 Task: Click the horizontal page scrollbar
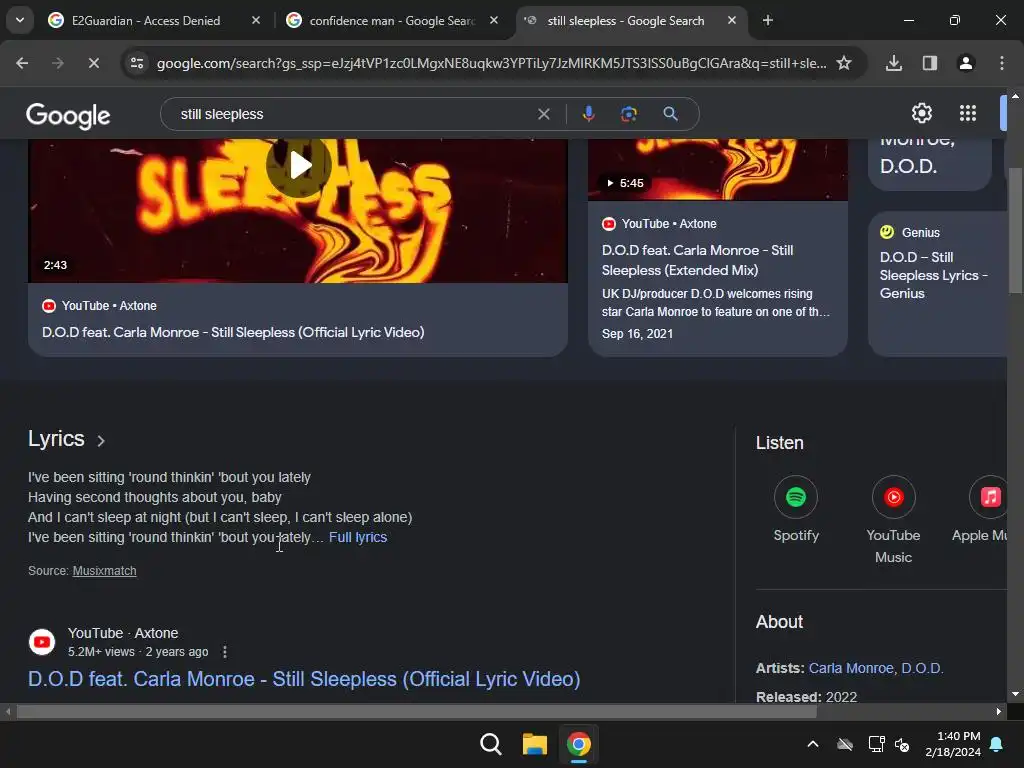416,712
